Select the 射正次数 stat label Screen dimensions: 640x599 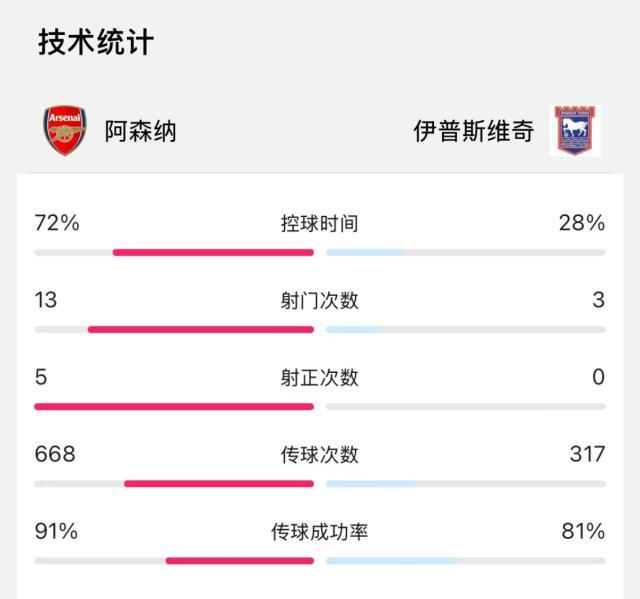coord(319,378)
